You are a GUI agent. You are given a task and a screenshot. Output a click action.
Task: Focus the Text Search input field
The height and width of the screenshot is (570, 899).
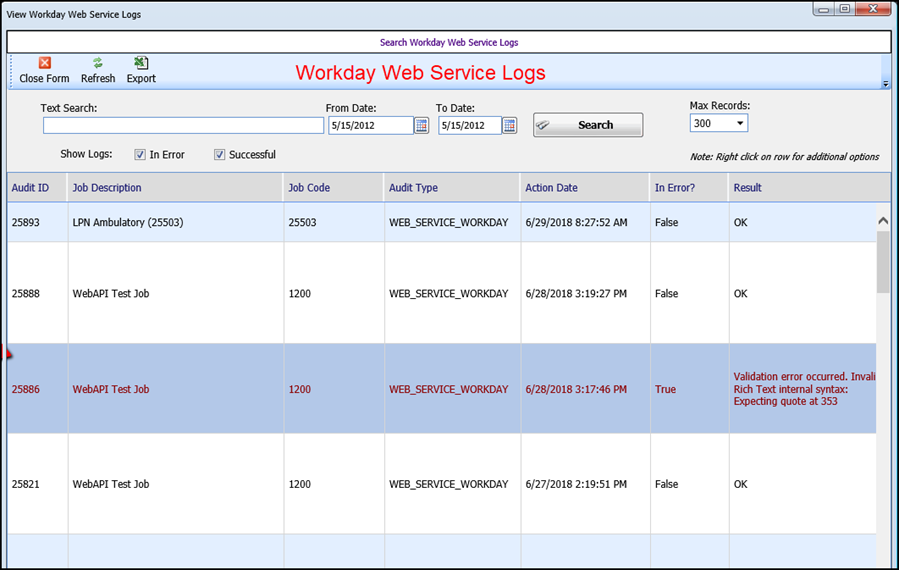tap(183, 126)
